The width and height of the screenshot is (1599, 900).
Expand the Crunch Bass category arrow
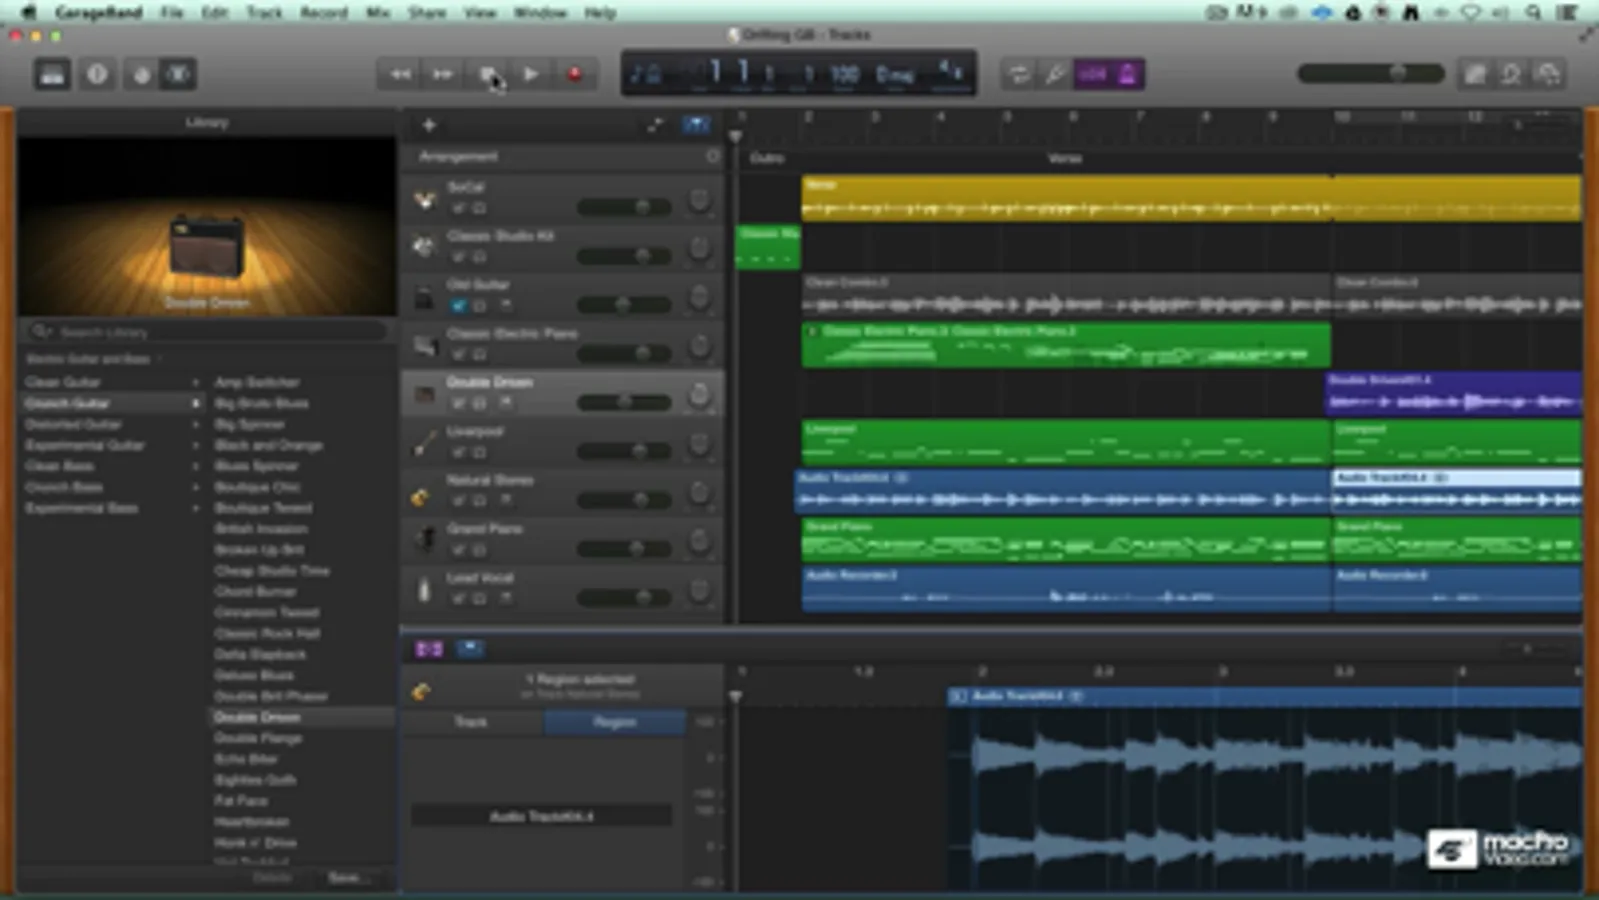coord(196,487)
